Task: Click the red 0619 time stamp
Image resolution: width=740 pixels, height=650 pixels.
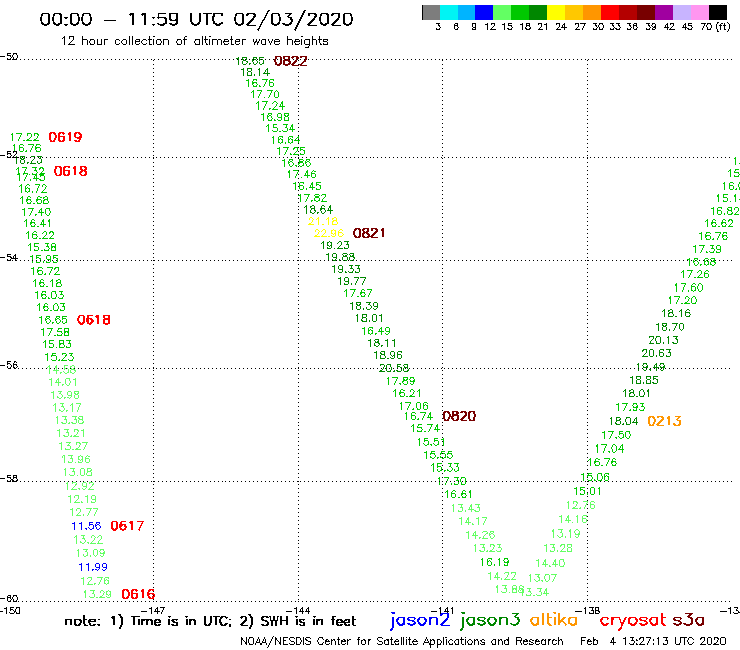Action: 65,137
